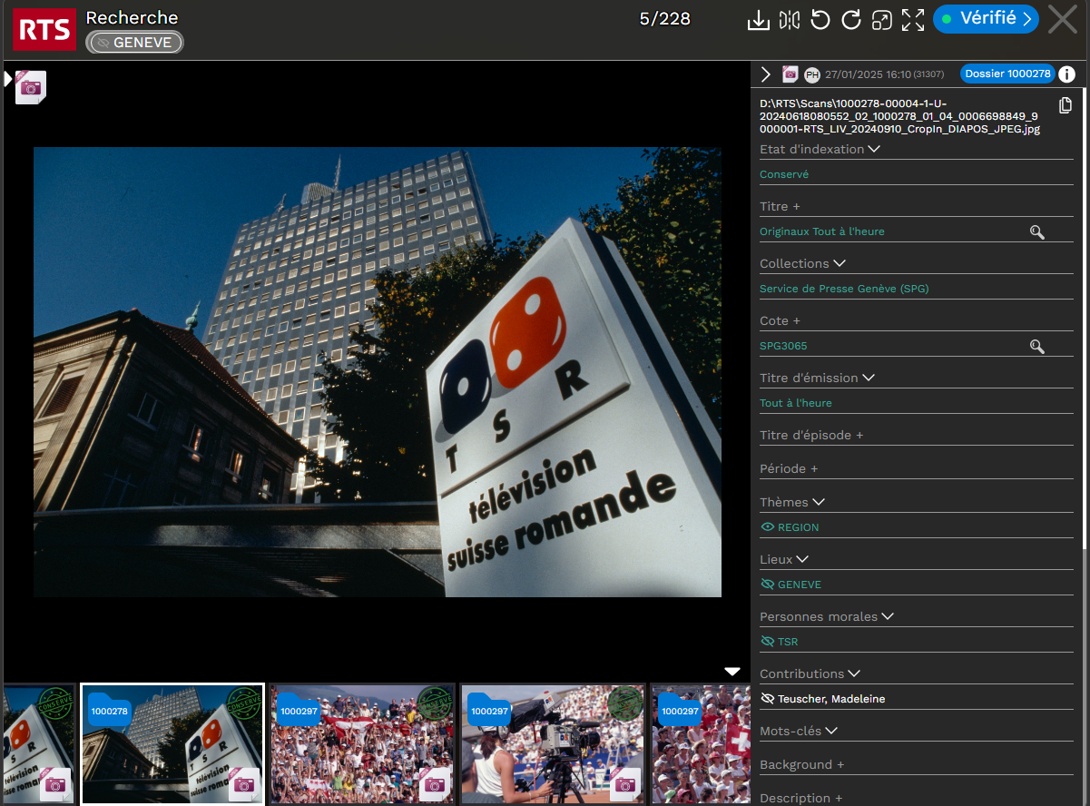Toggle visibility eye of GENEVE place
Image resolution: width=1090 pixels, height=806 pixels.
pos(767,584)
